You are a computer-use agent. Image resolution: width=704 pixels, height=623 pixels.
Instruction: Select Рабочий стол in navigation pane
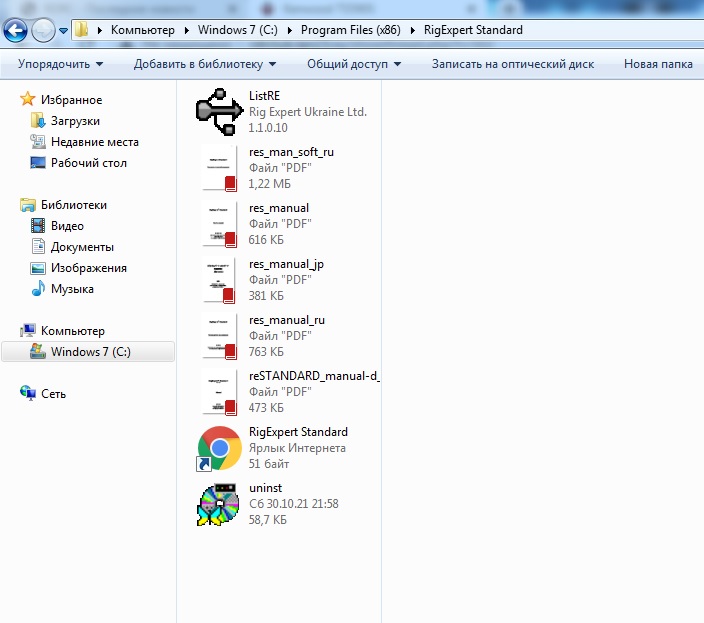pyautogui.click(x=88, y=163)
